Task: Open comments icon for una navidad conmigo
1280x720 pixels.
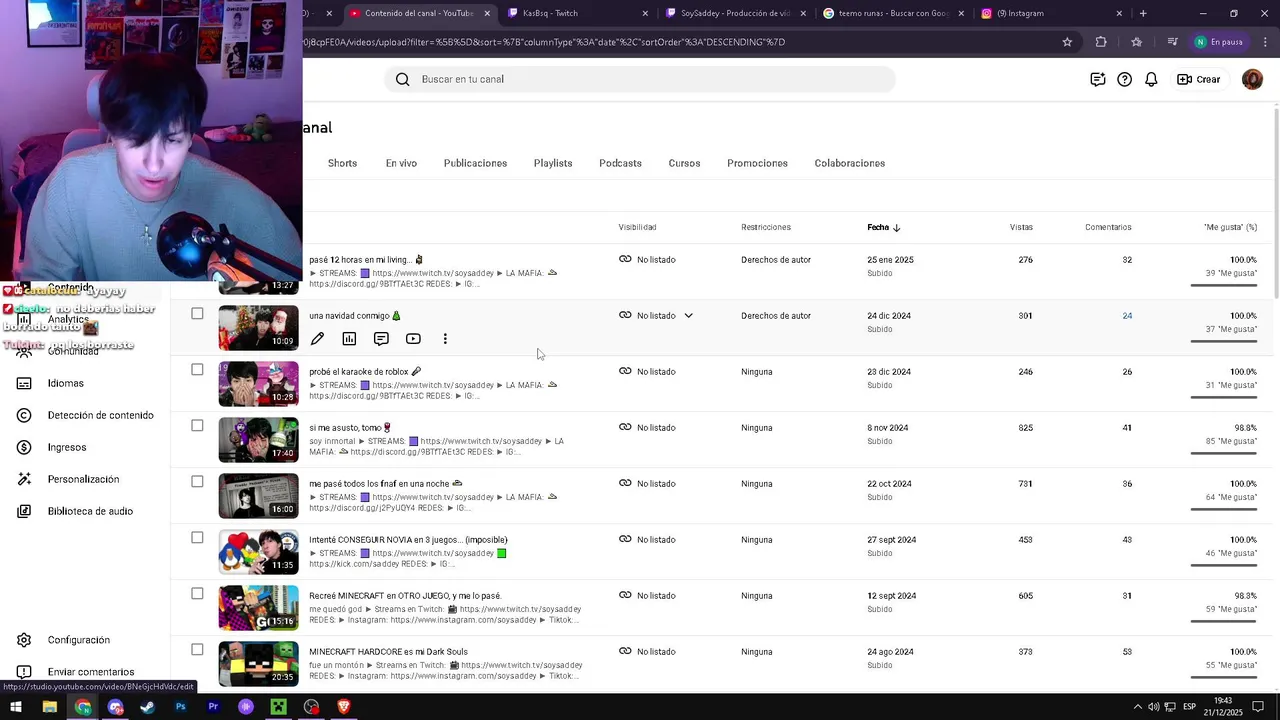Action: [381, 339]
